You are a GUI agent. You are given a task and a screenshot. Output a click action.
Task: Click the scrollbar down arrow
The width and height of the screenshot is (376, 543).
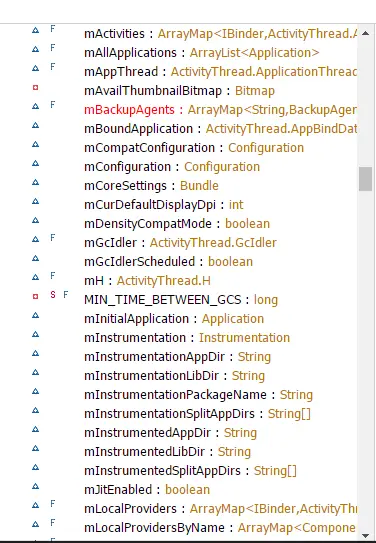(x=365, y=536)
